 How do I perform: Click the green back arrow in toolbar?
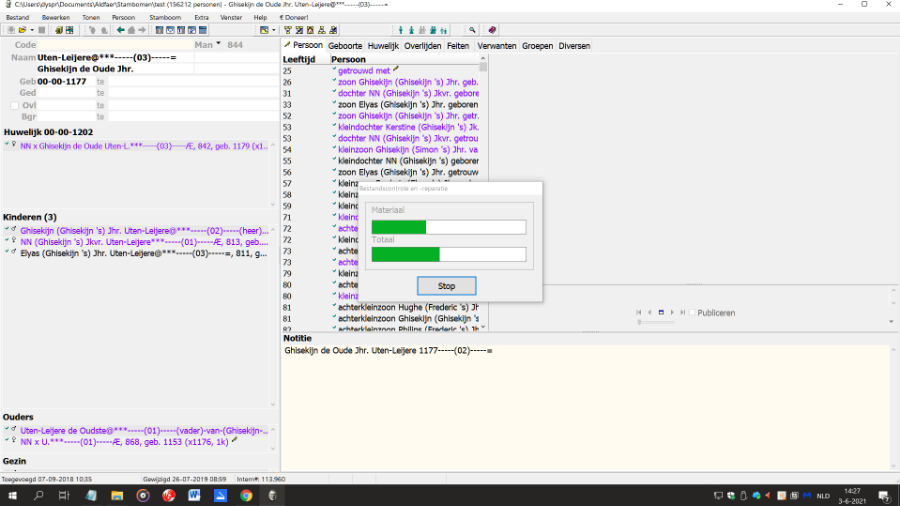pos(121,30)
